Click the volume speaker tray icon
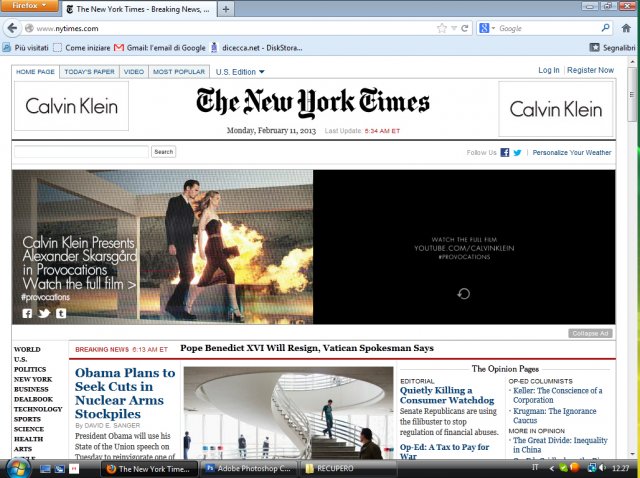The image size is (640, 478). (602, 468)
